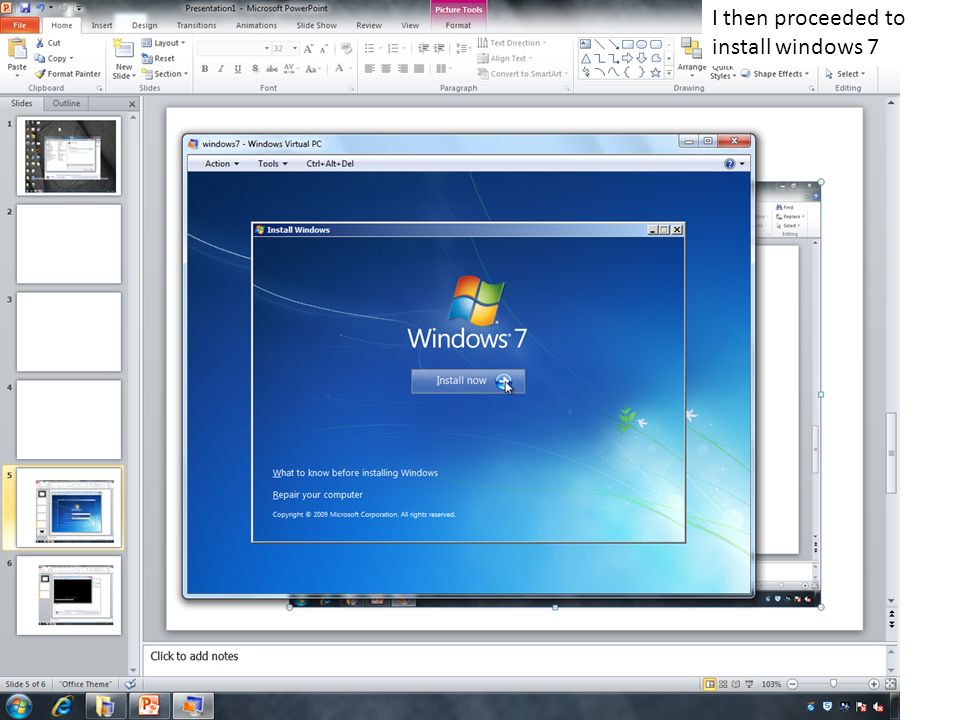Click Ctrl+Alt+Del in Virtual PC toolbar
This screenshot has width=960, height=720.
coord(330,163)
